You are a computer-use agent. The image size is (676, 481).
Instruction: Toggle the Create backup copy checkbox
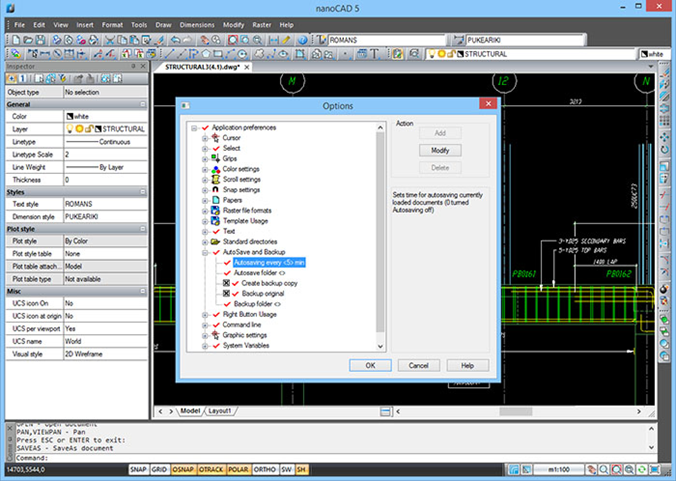point(226,284)
